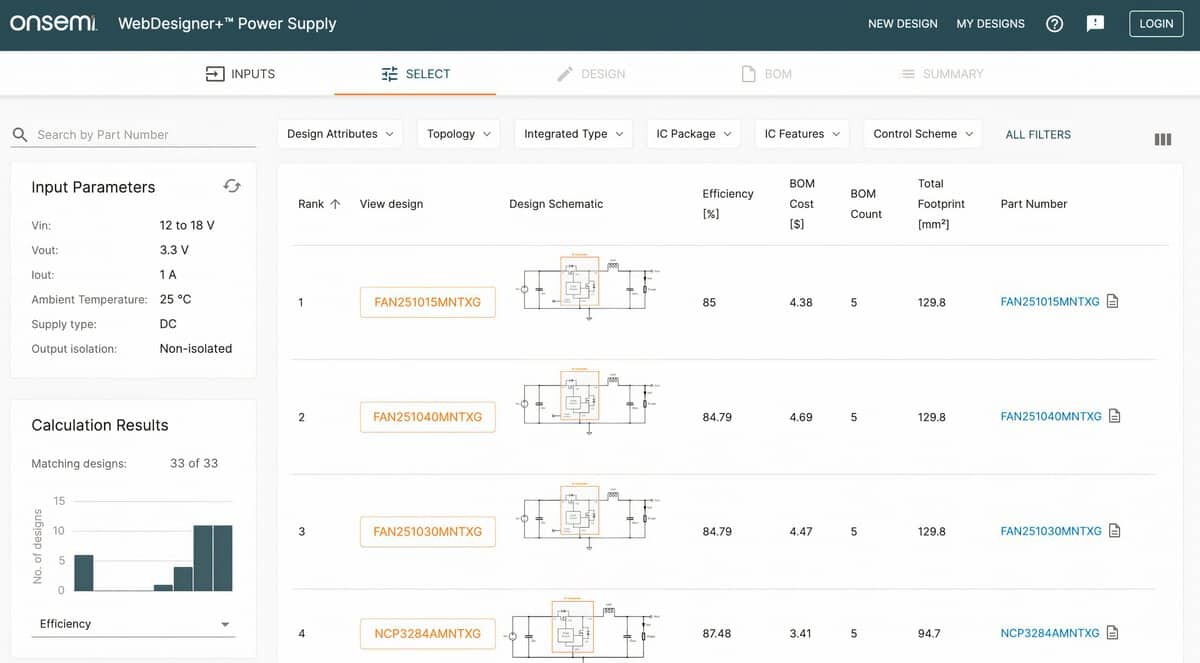This screenshot has width=1200, height=663.
Task: Click the 3.3 V Vout value
Action: pos(174,250)
